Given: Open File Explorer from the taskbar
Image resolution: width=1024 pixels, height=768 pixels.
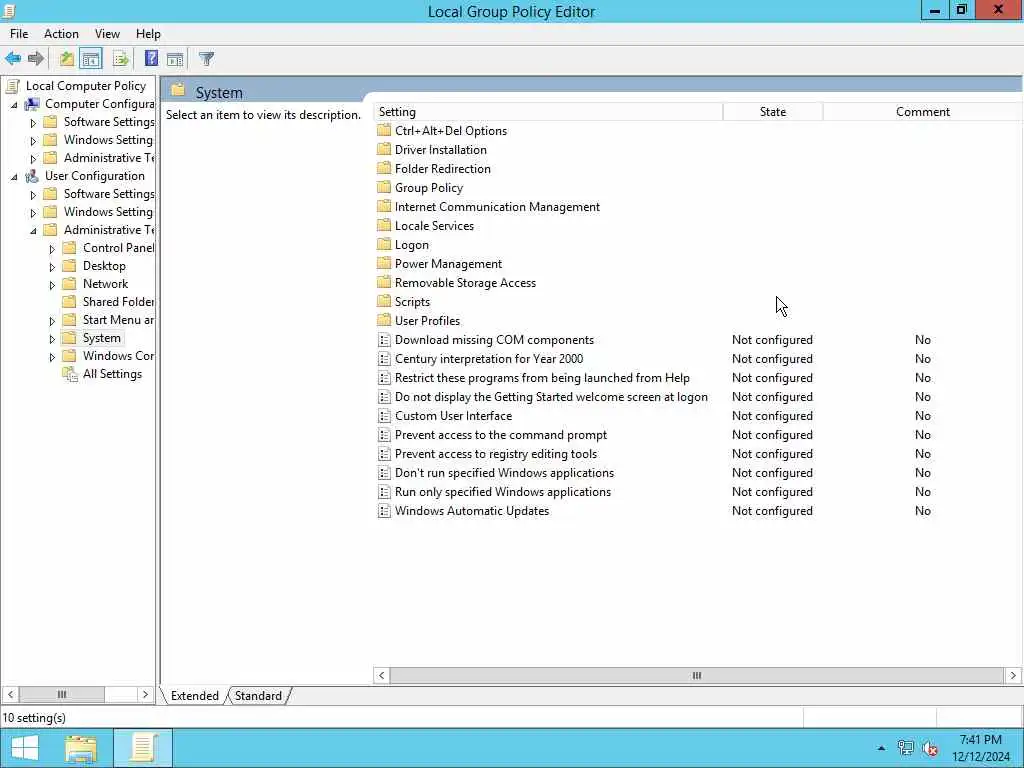Looking at the screenshot, I should click(x=81, y=748).
